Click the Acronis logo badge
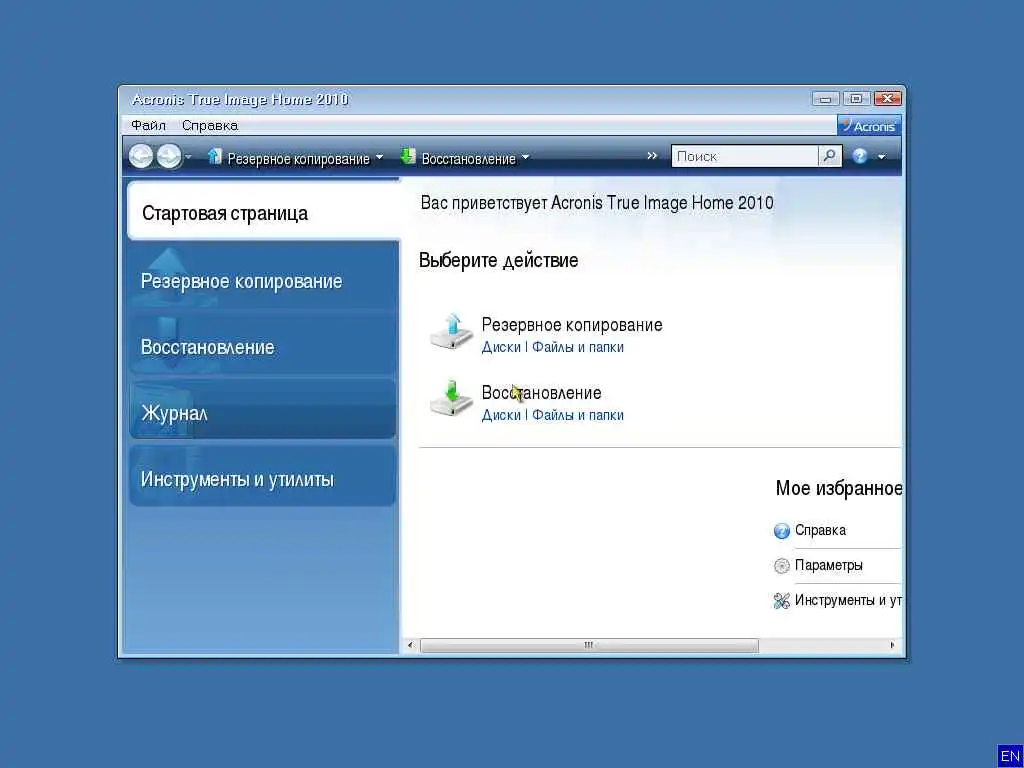 [x=869, y=126]
